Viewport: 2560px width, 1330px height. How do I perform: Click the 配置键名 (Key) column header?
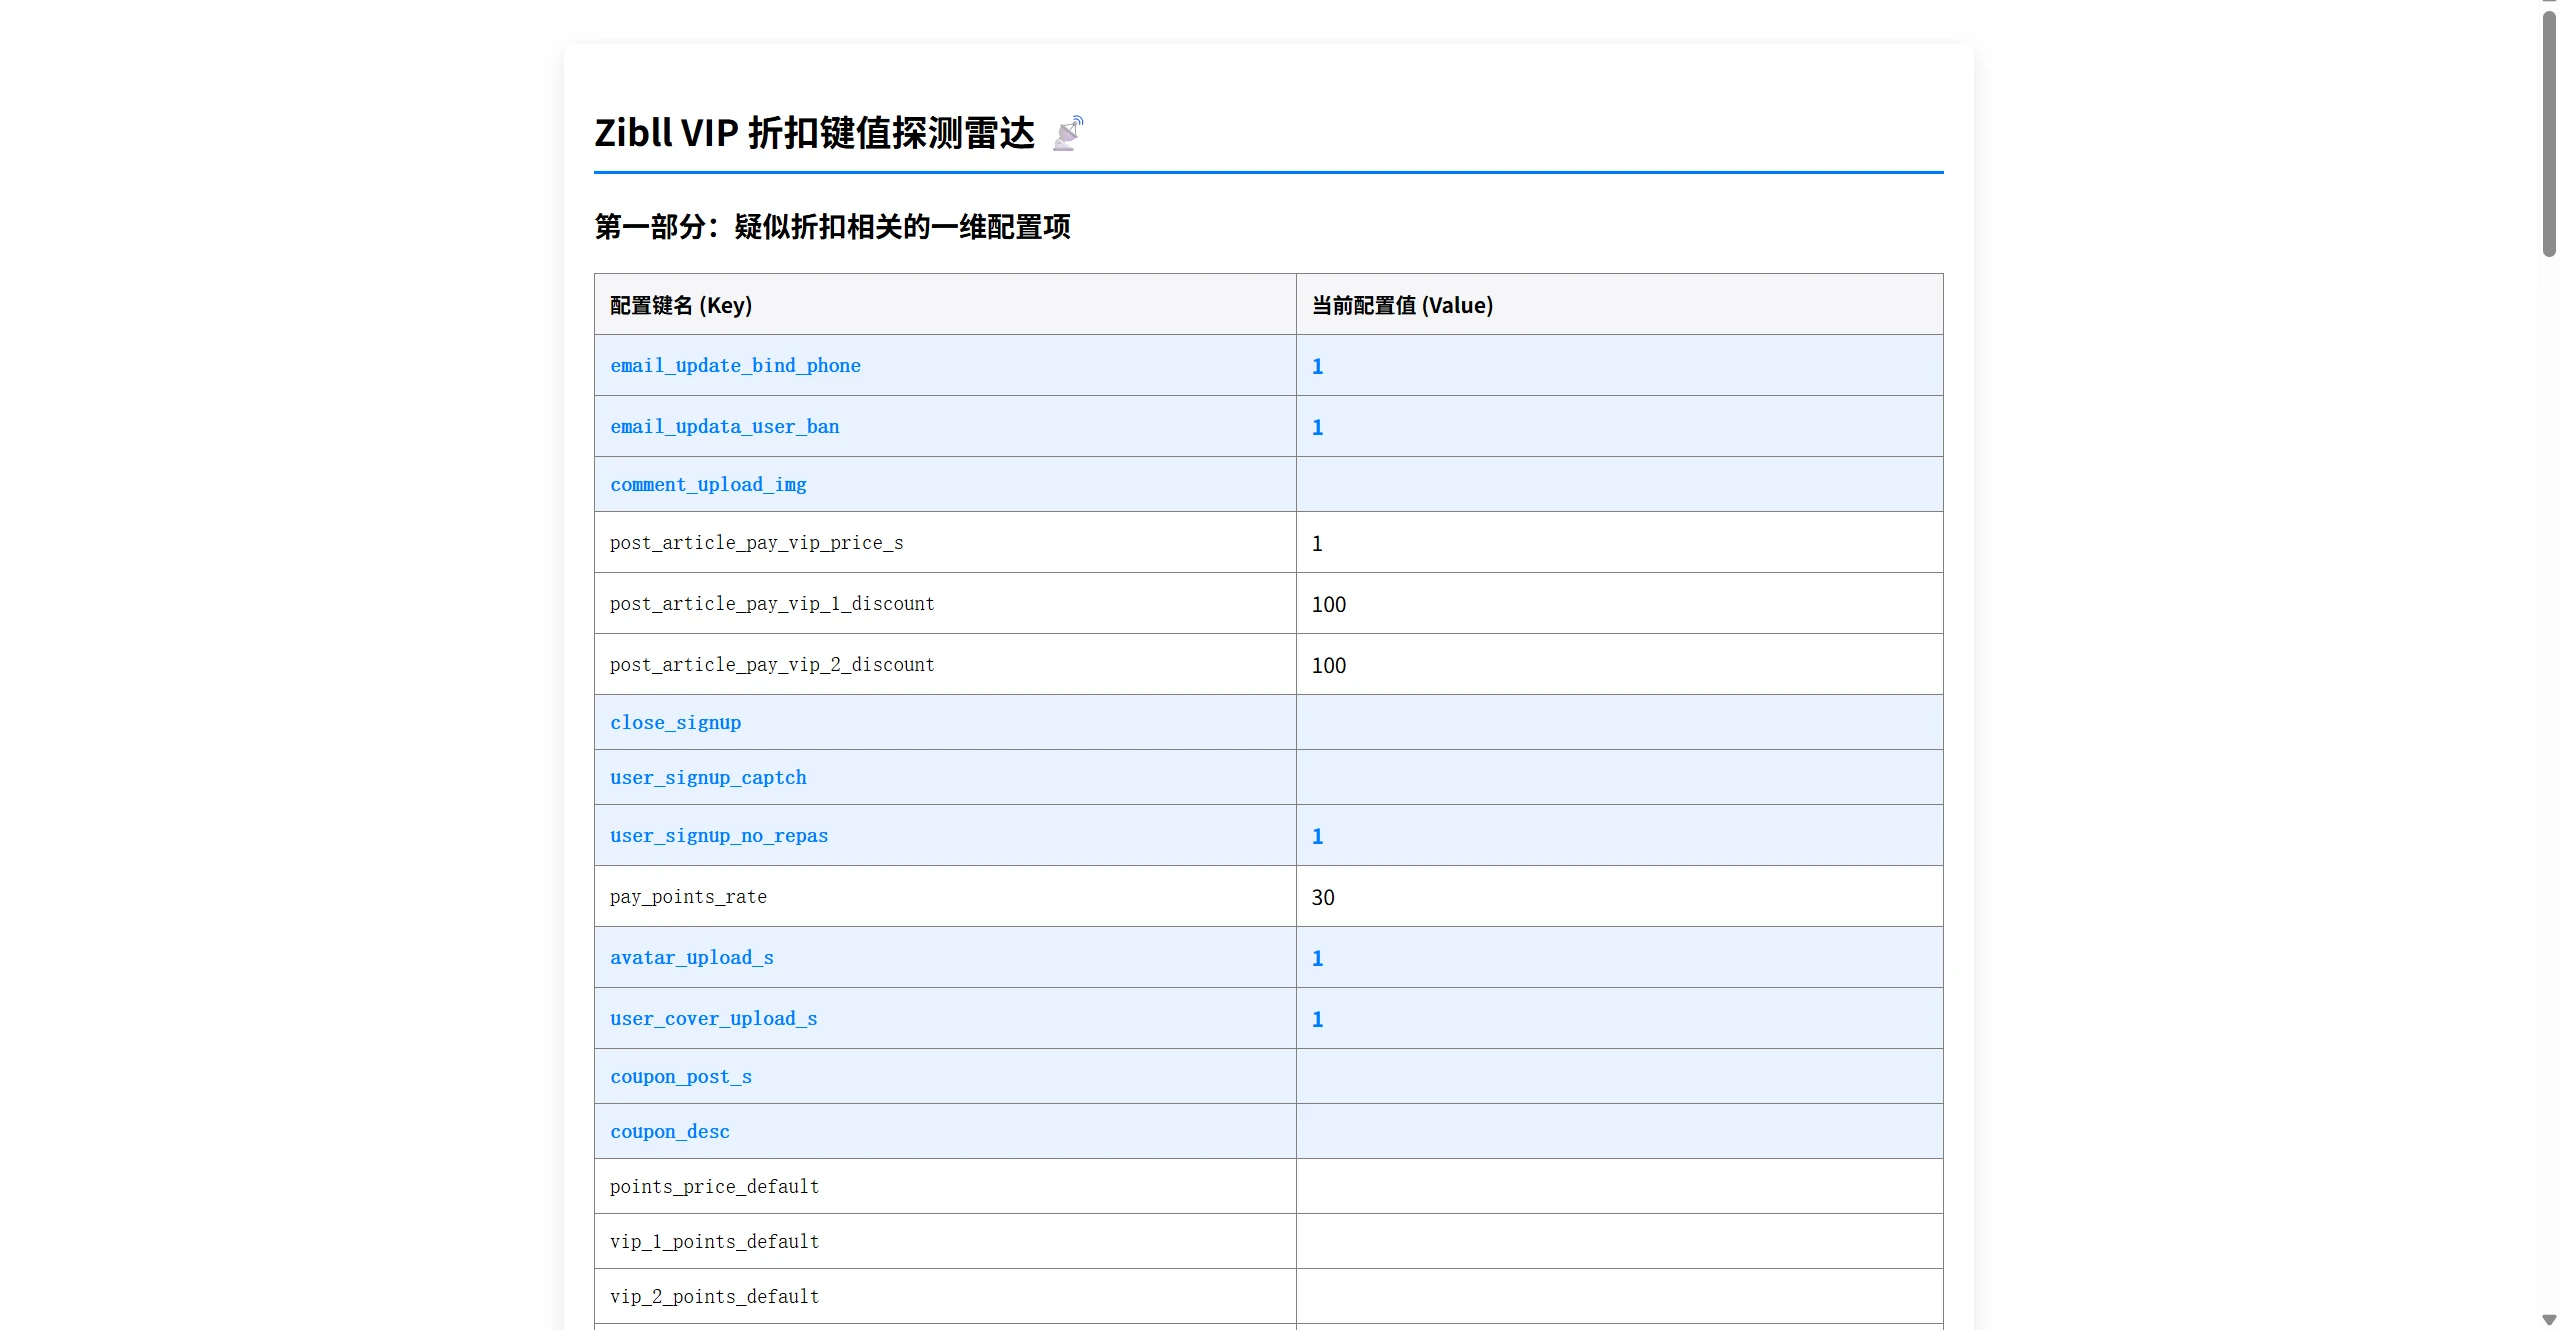pyautogui.click(x=680, y=305)
